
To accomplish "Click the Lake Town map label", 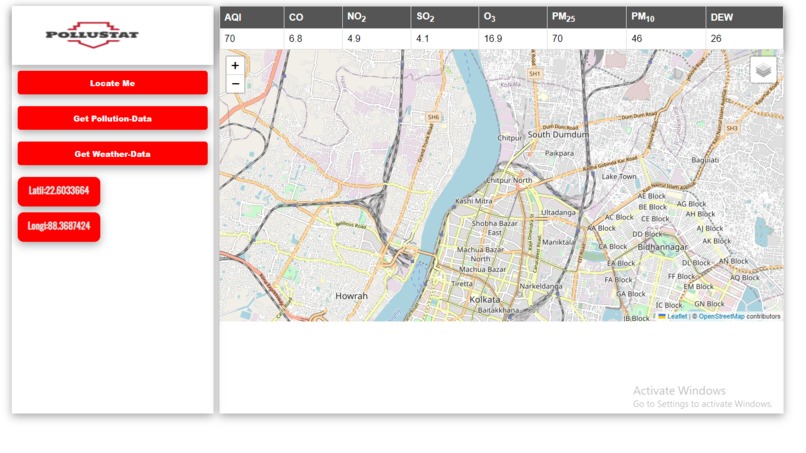I will tap(619, 176).
